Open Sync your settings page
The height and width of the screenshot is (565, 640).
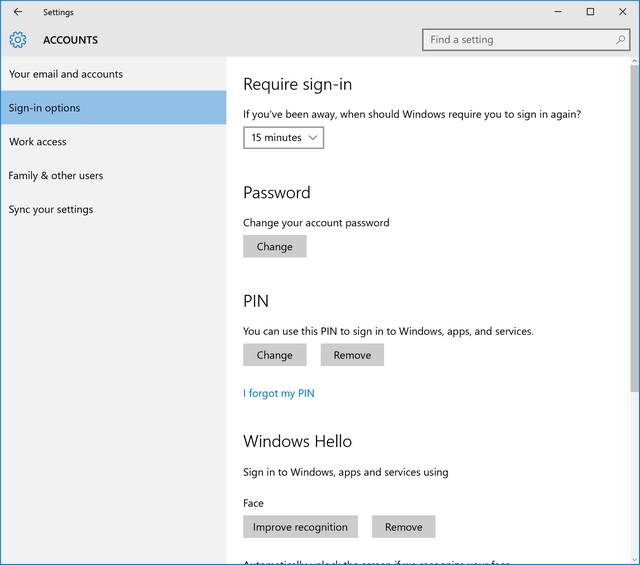(x=113, y=209)
